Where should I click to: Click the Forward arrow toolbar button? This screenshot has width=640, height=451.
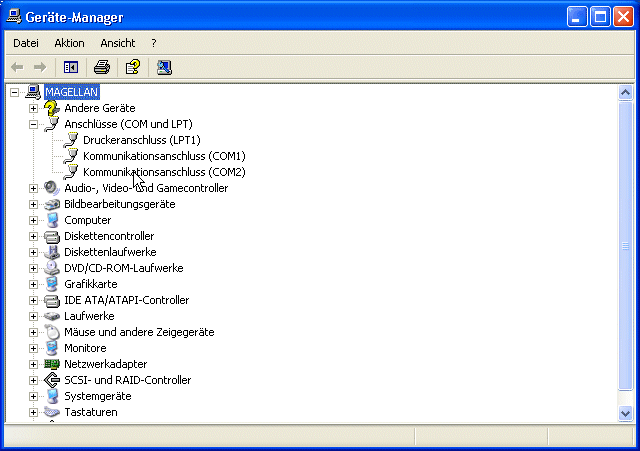click(40, 67)
